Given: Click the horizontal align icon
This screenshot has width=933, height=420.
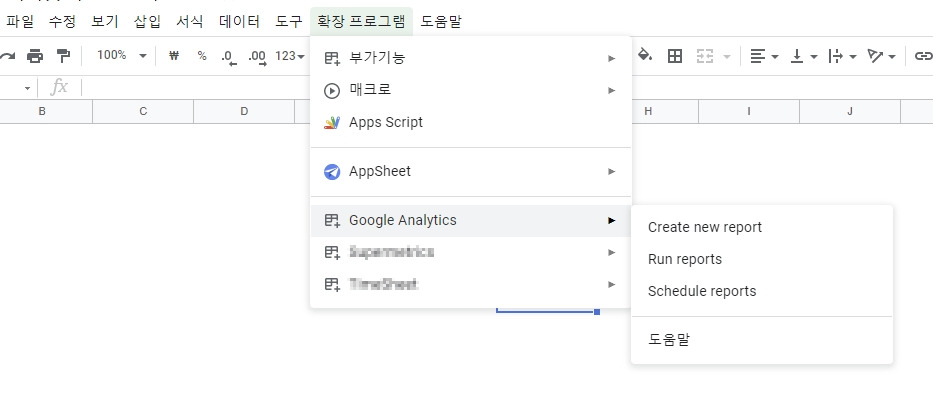Looking at the screenshot, I should click(x=757, y=56).
